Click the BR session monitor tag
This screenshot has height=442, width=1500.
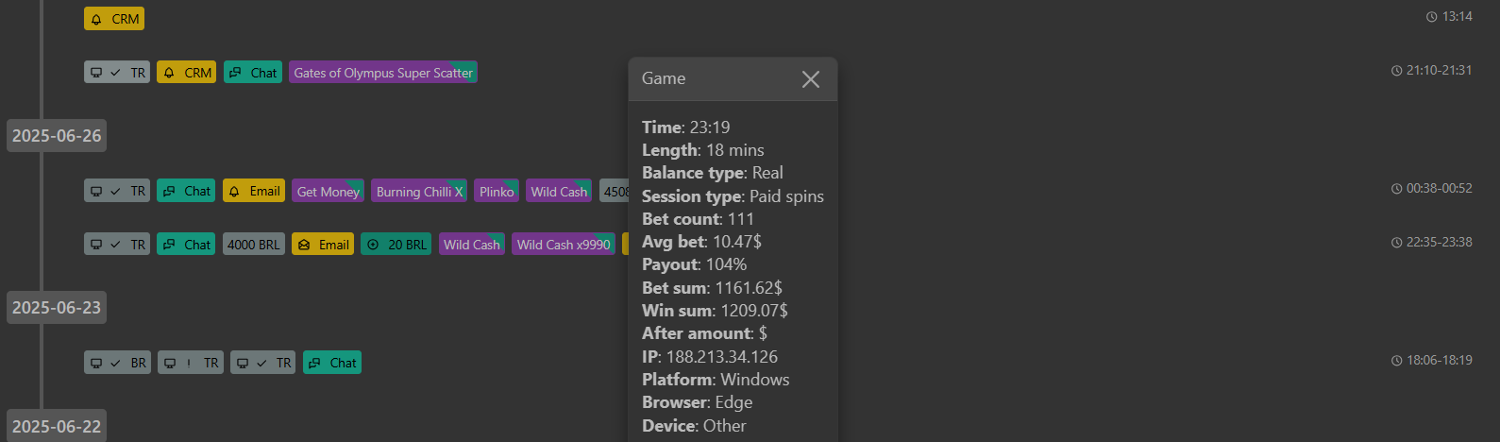point(117,363)
